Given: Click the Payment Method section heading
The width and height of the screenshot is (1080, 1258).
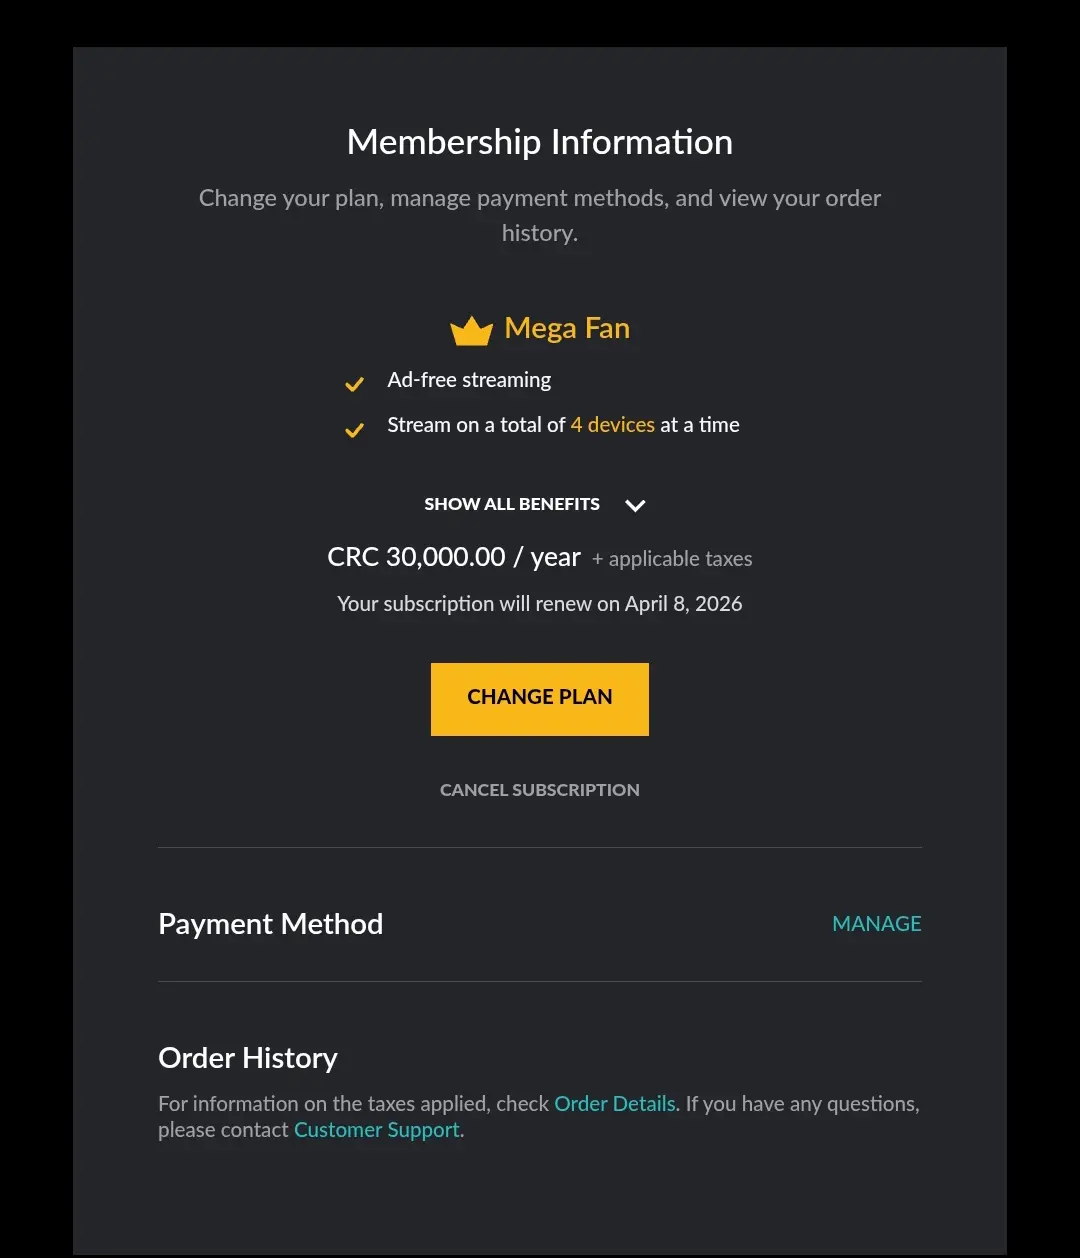Looking at the screenshot, I should (x=271, y=924).
